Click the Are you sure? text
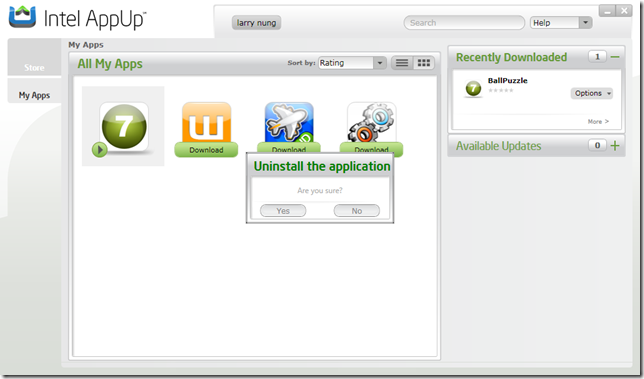Screen dimensions: 644x379 click(320, 191)
